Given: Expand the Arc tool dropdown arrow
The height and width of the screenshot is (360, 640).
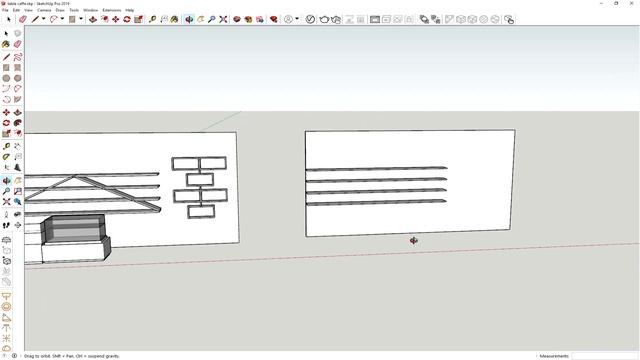Looking at the screenshot, I should (x=62, y=19).
